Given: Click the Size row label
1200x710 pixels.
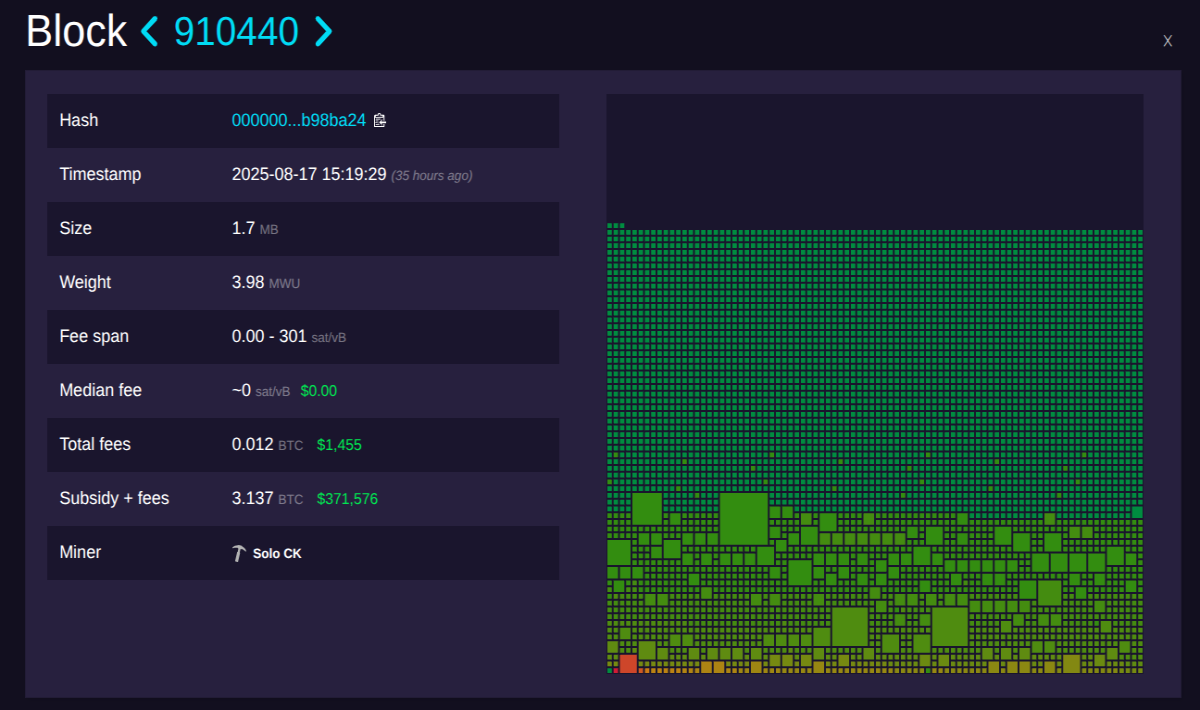Looking at the screenshot, I should [x=76, y=228].
